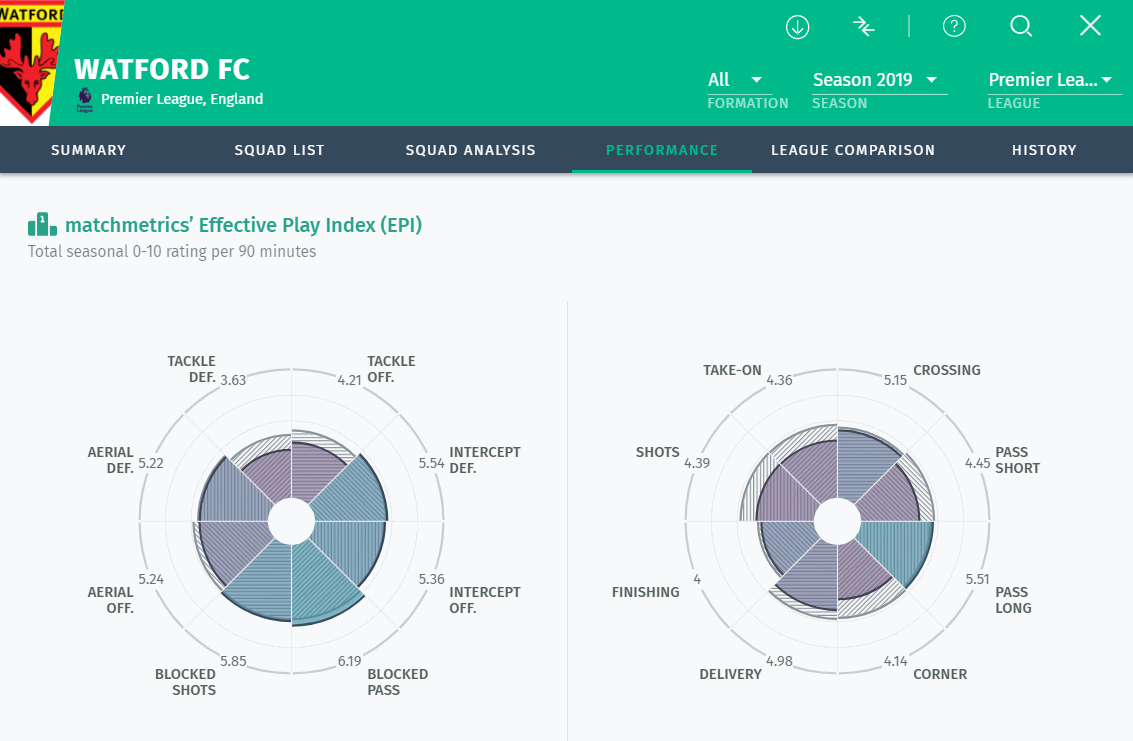The image size is (1133, 741).
Task: Click the Tackle Off. value 4.21
Action: point(349,380)
